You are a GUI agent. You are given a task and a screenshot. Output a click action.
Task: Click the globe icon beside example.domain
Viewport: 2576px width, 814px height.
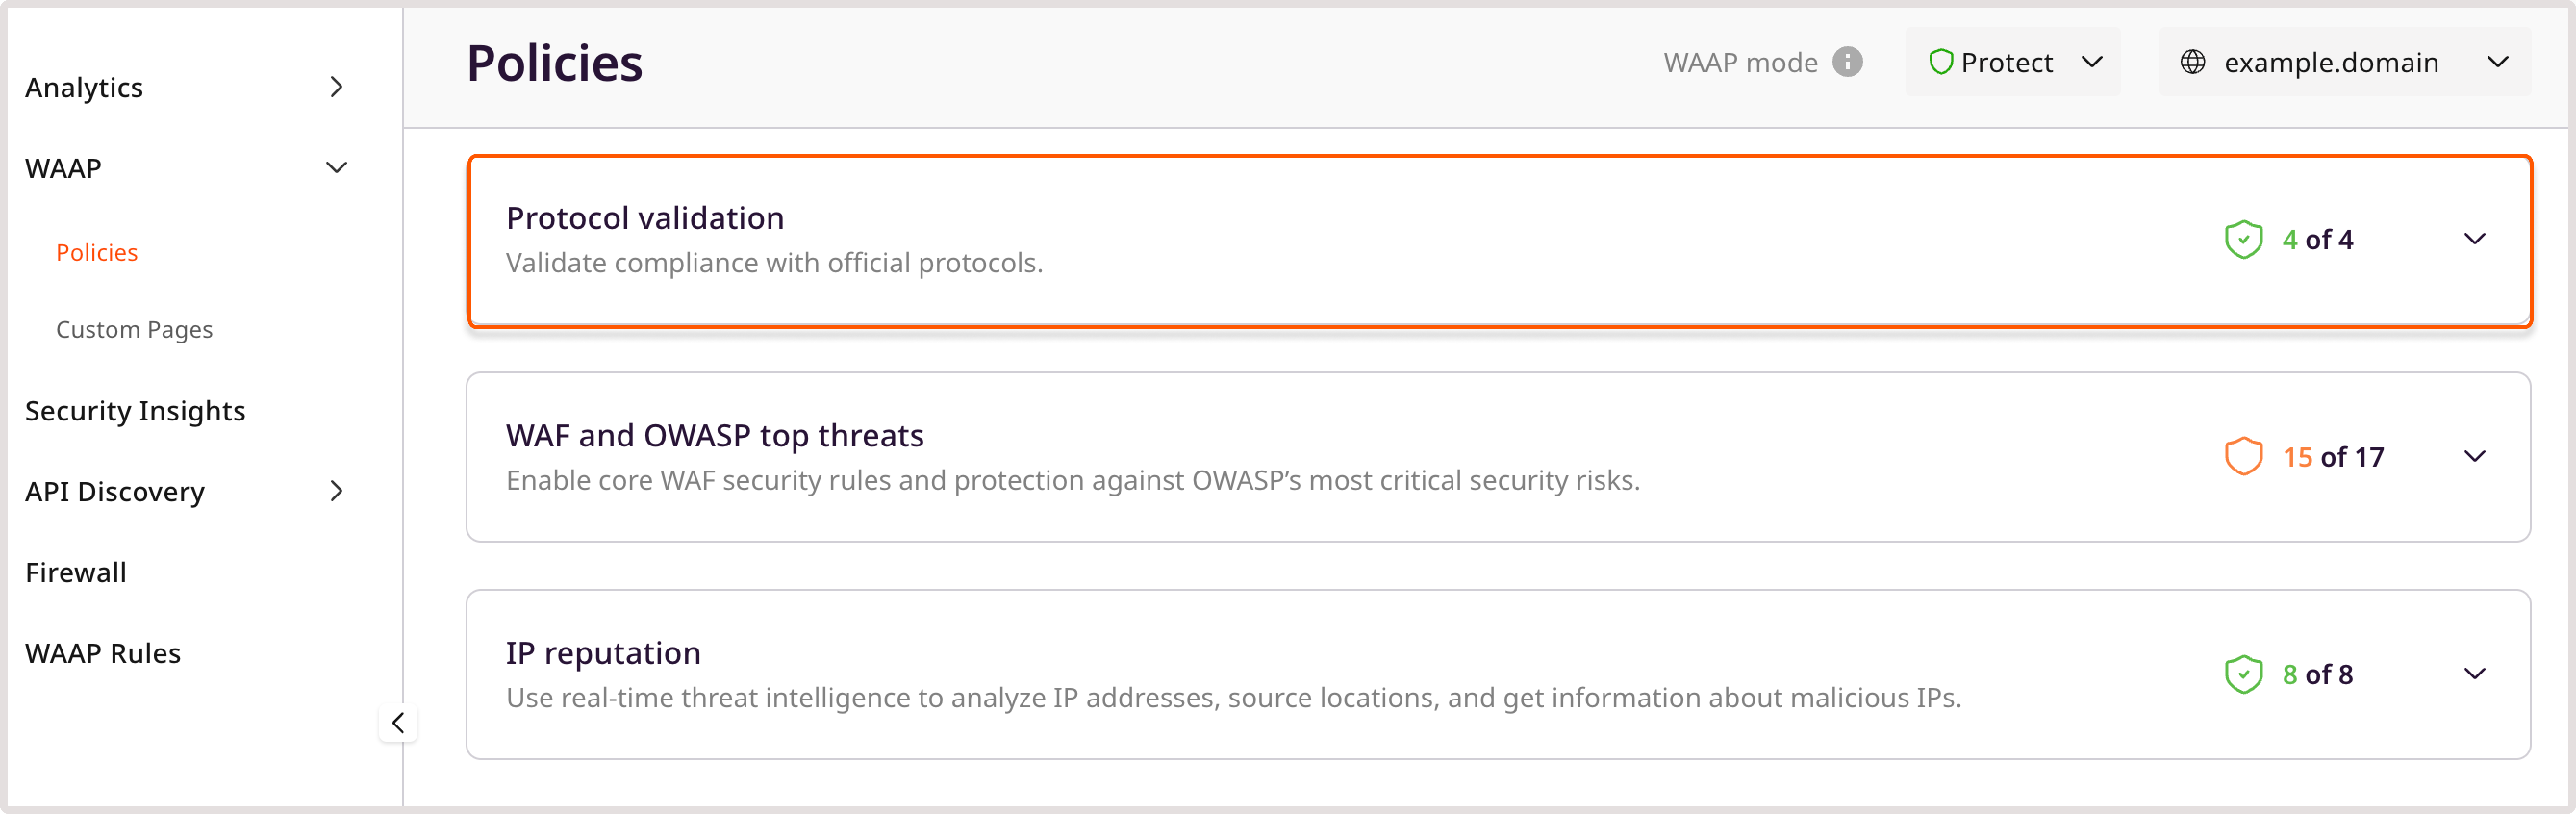point(2193,62)
